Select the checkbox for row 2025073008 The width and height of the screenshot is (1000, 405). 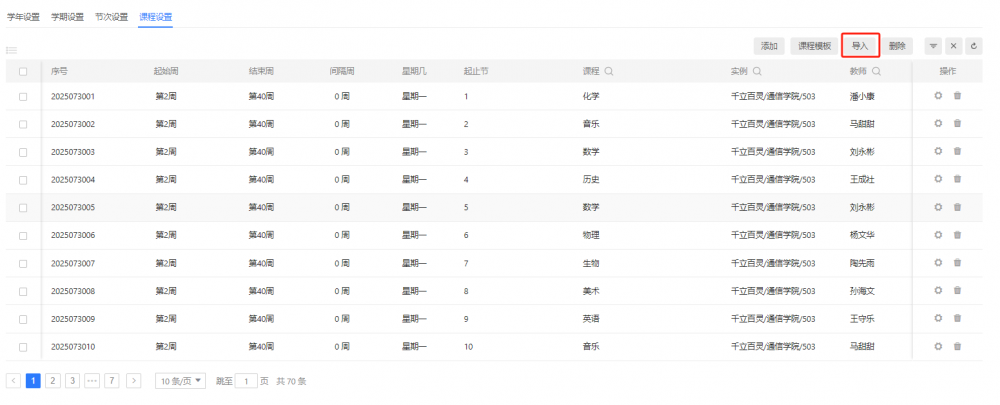(23, 291)
